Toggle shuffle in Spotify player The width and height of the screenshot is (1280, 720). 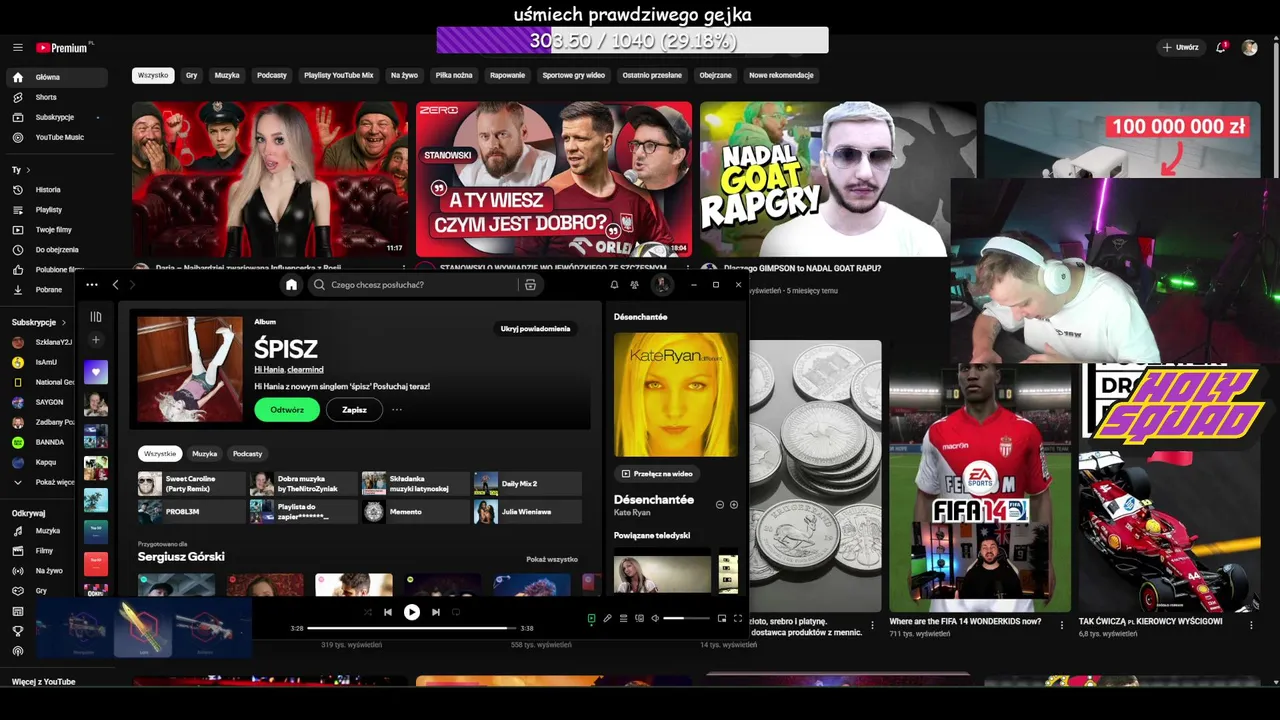(x=367, y=612)
